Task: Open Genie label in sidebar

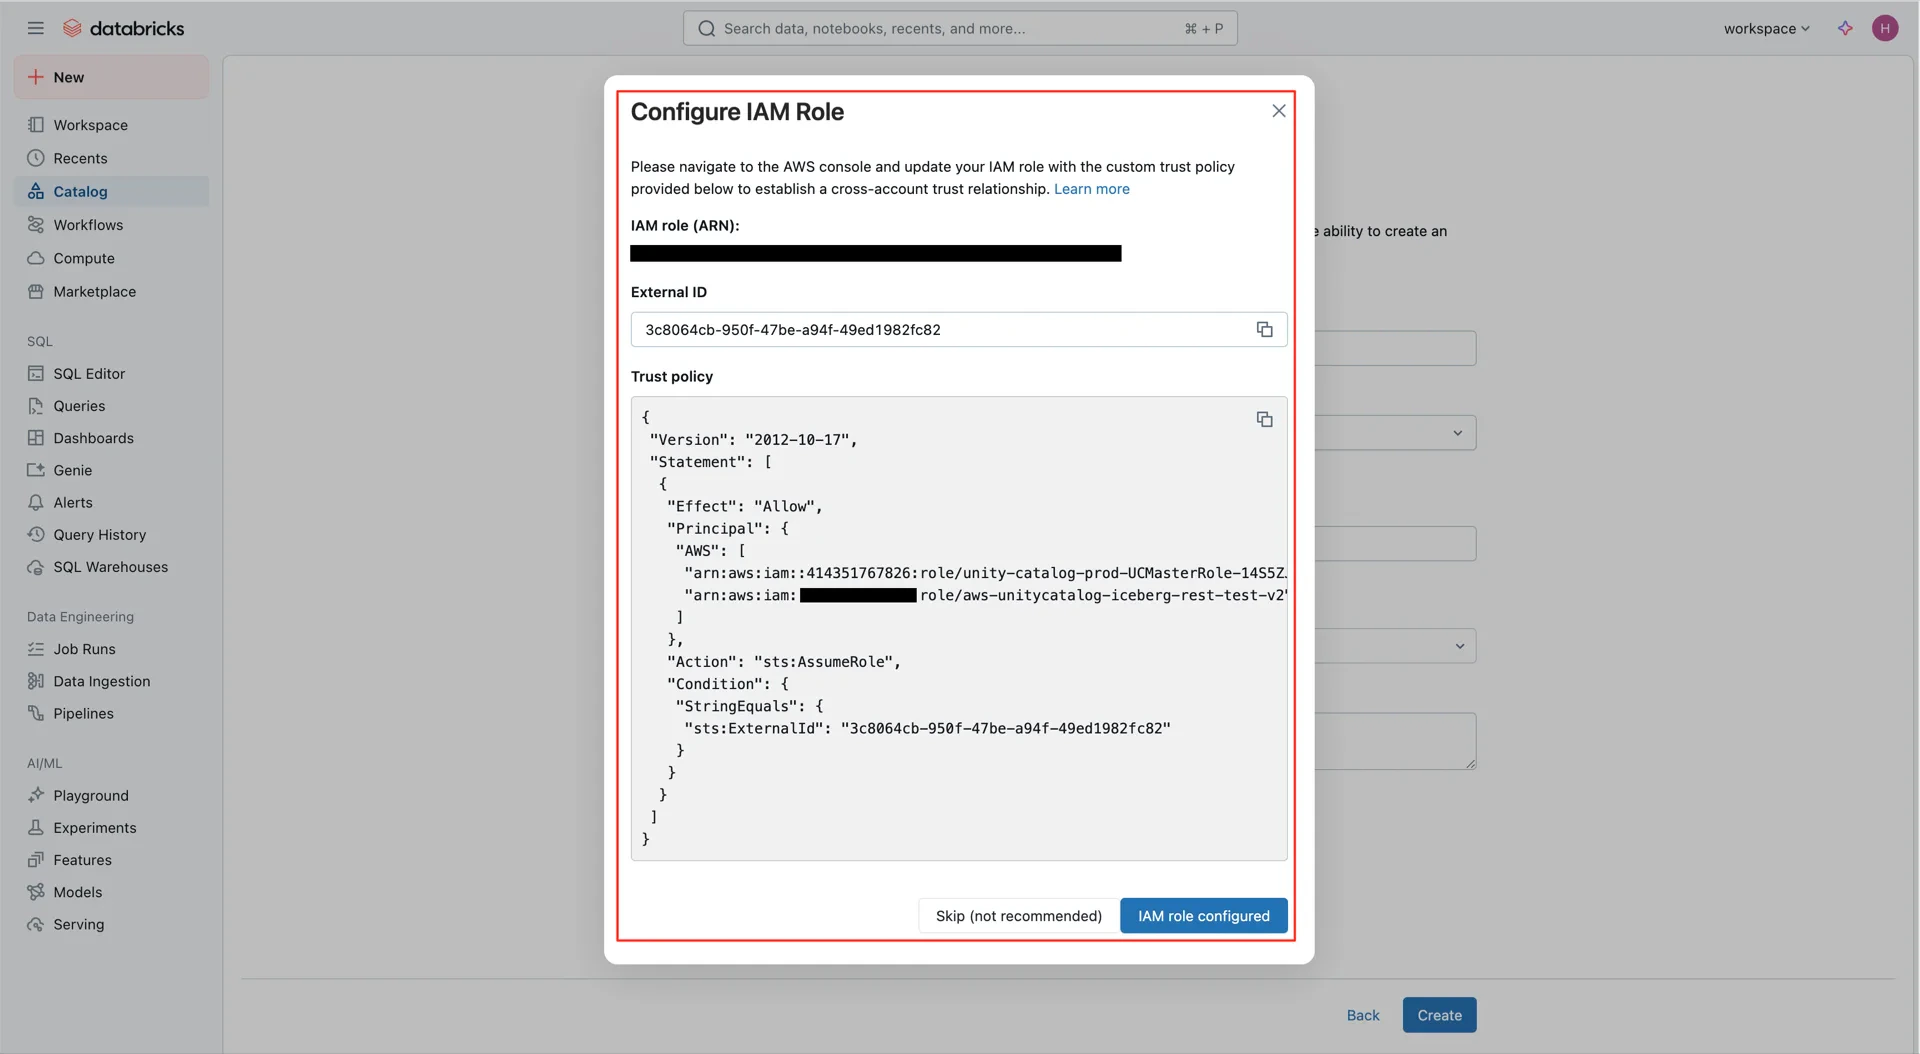Action: (72, 470)
